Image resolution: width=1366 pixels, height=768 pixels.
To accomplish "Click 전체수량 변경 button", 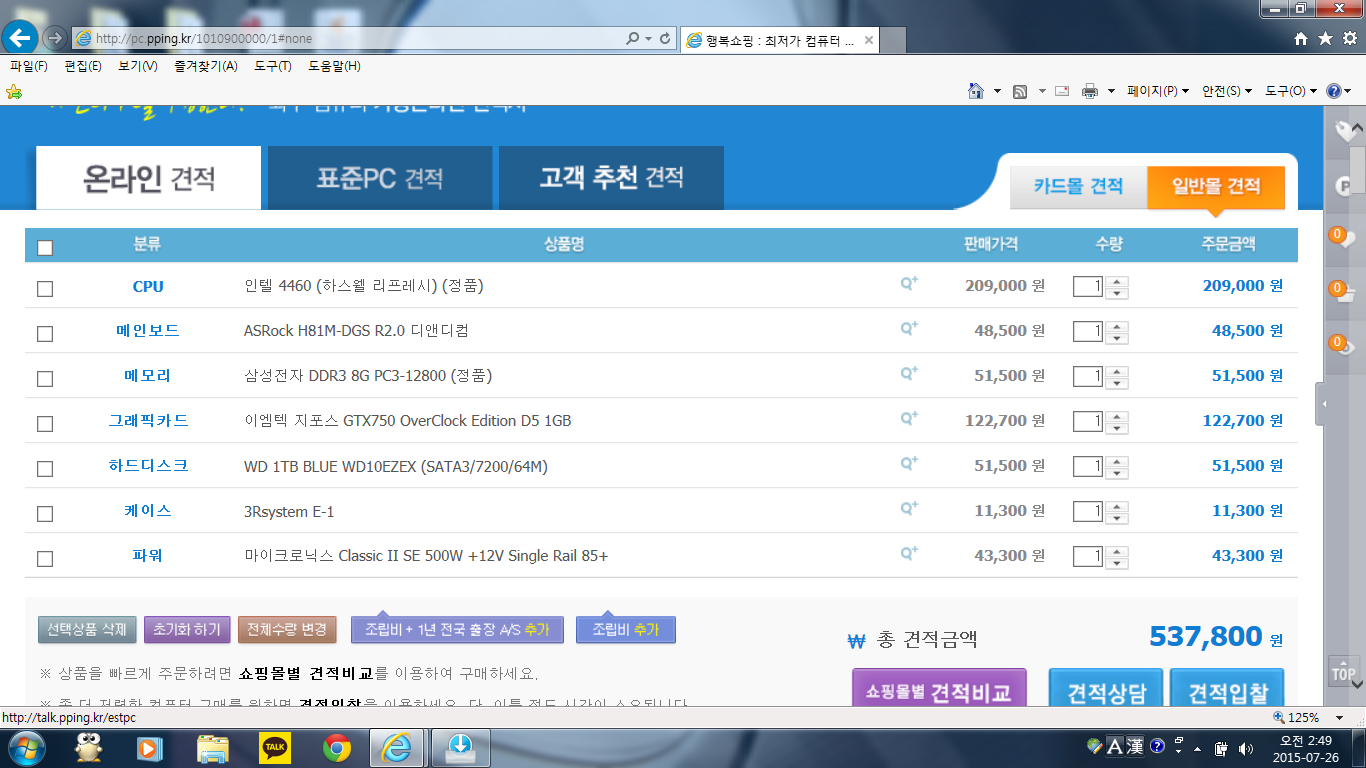I will pos(287,629).
